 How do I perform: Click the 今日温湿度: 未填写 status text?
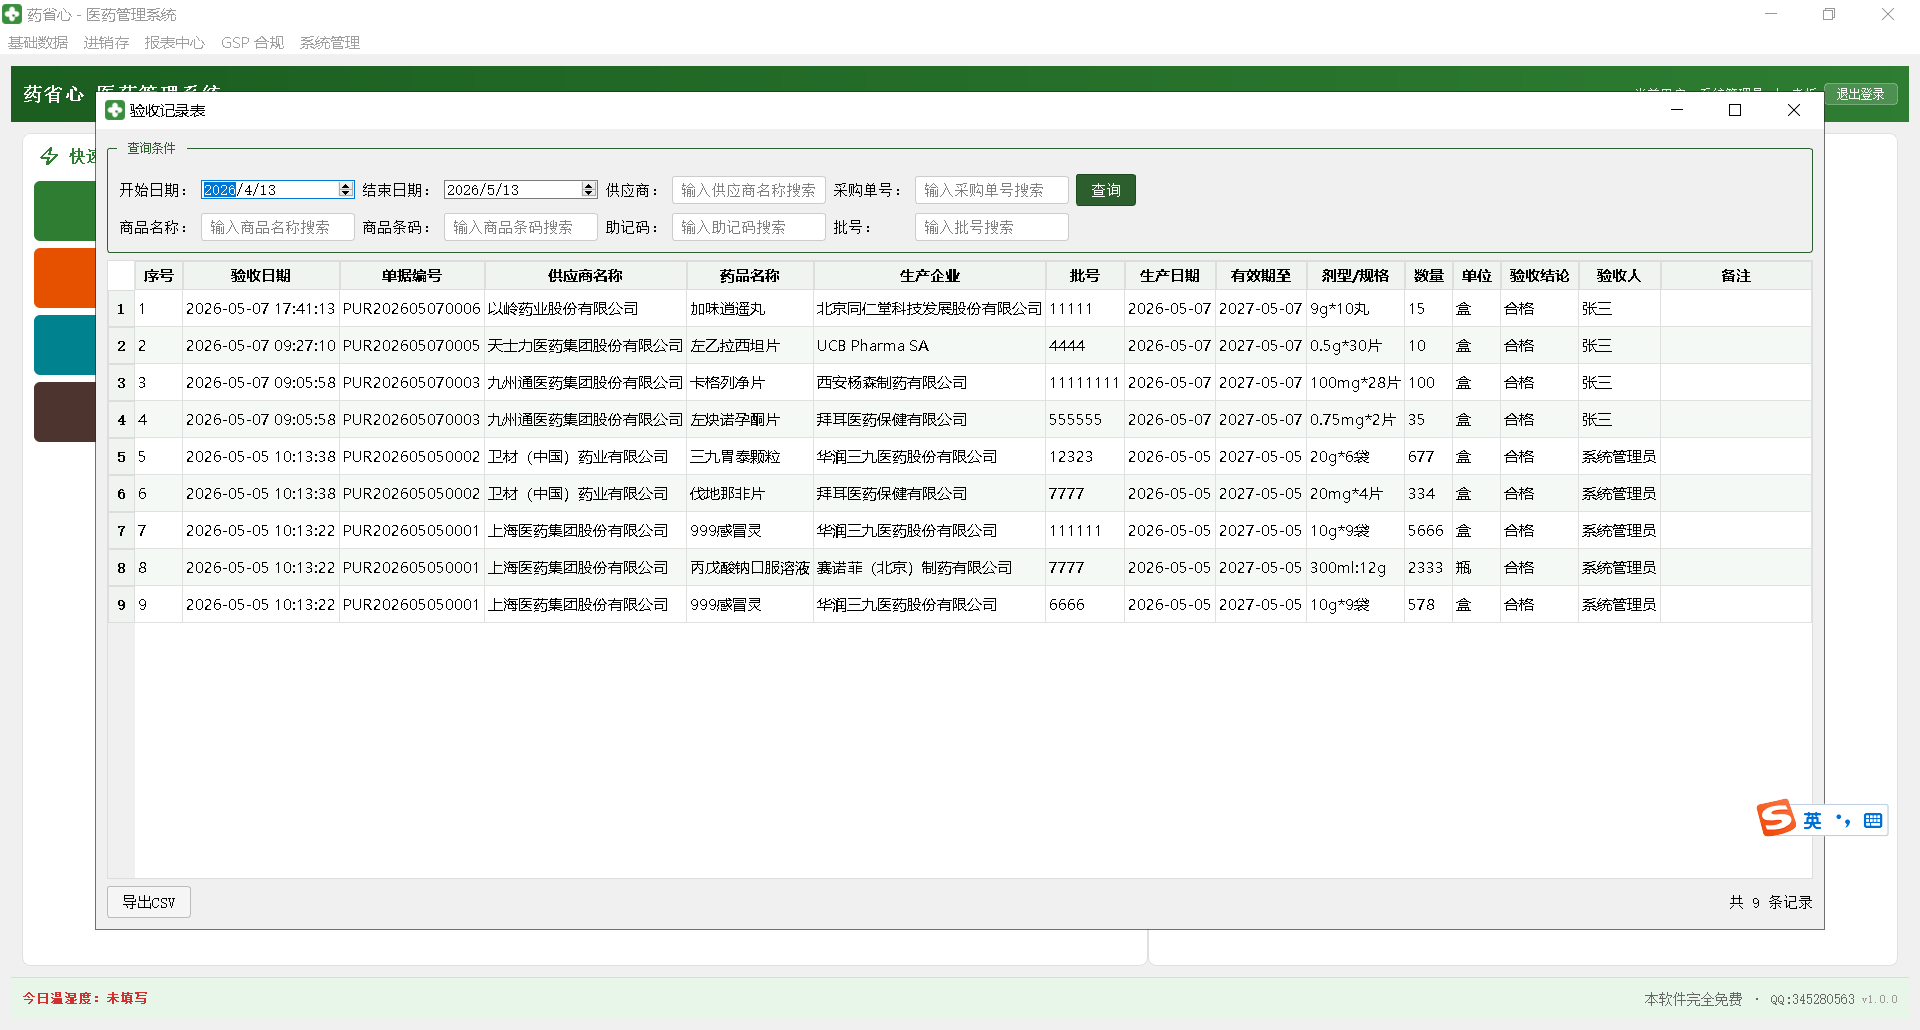pos(85,998)
